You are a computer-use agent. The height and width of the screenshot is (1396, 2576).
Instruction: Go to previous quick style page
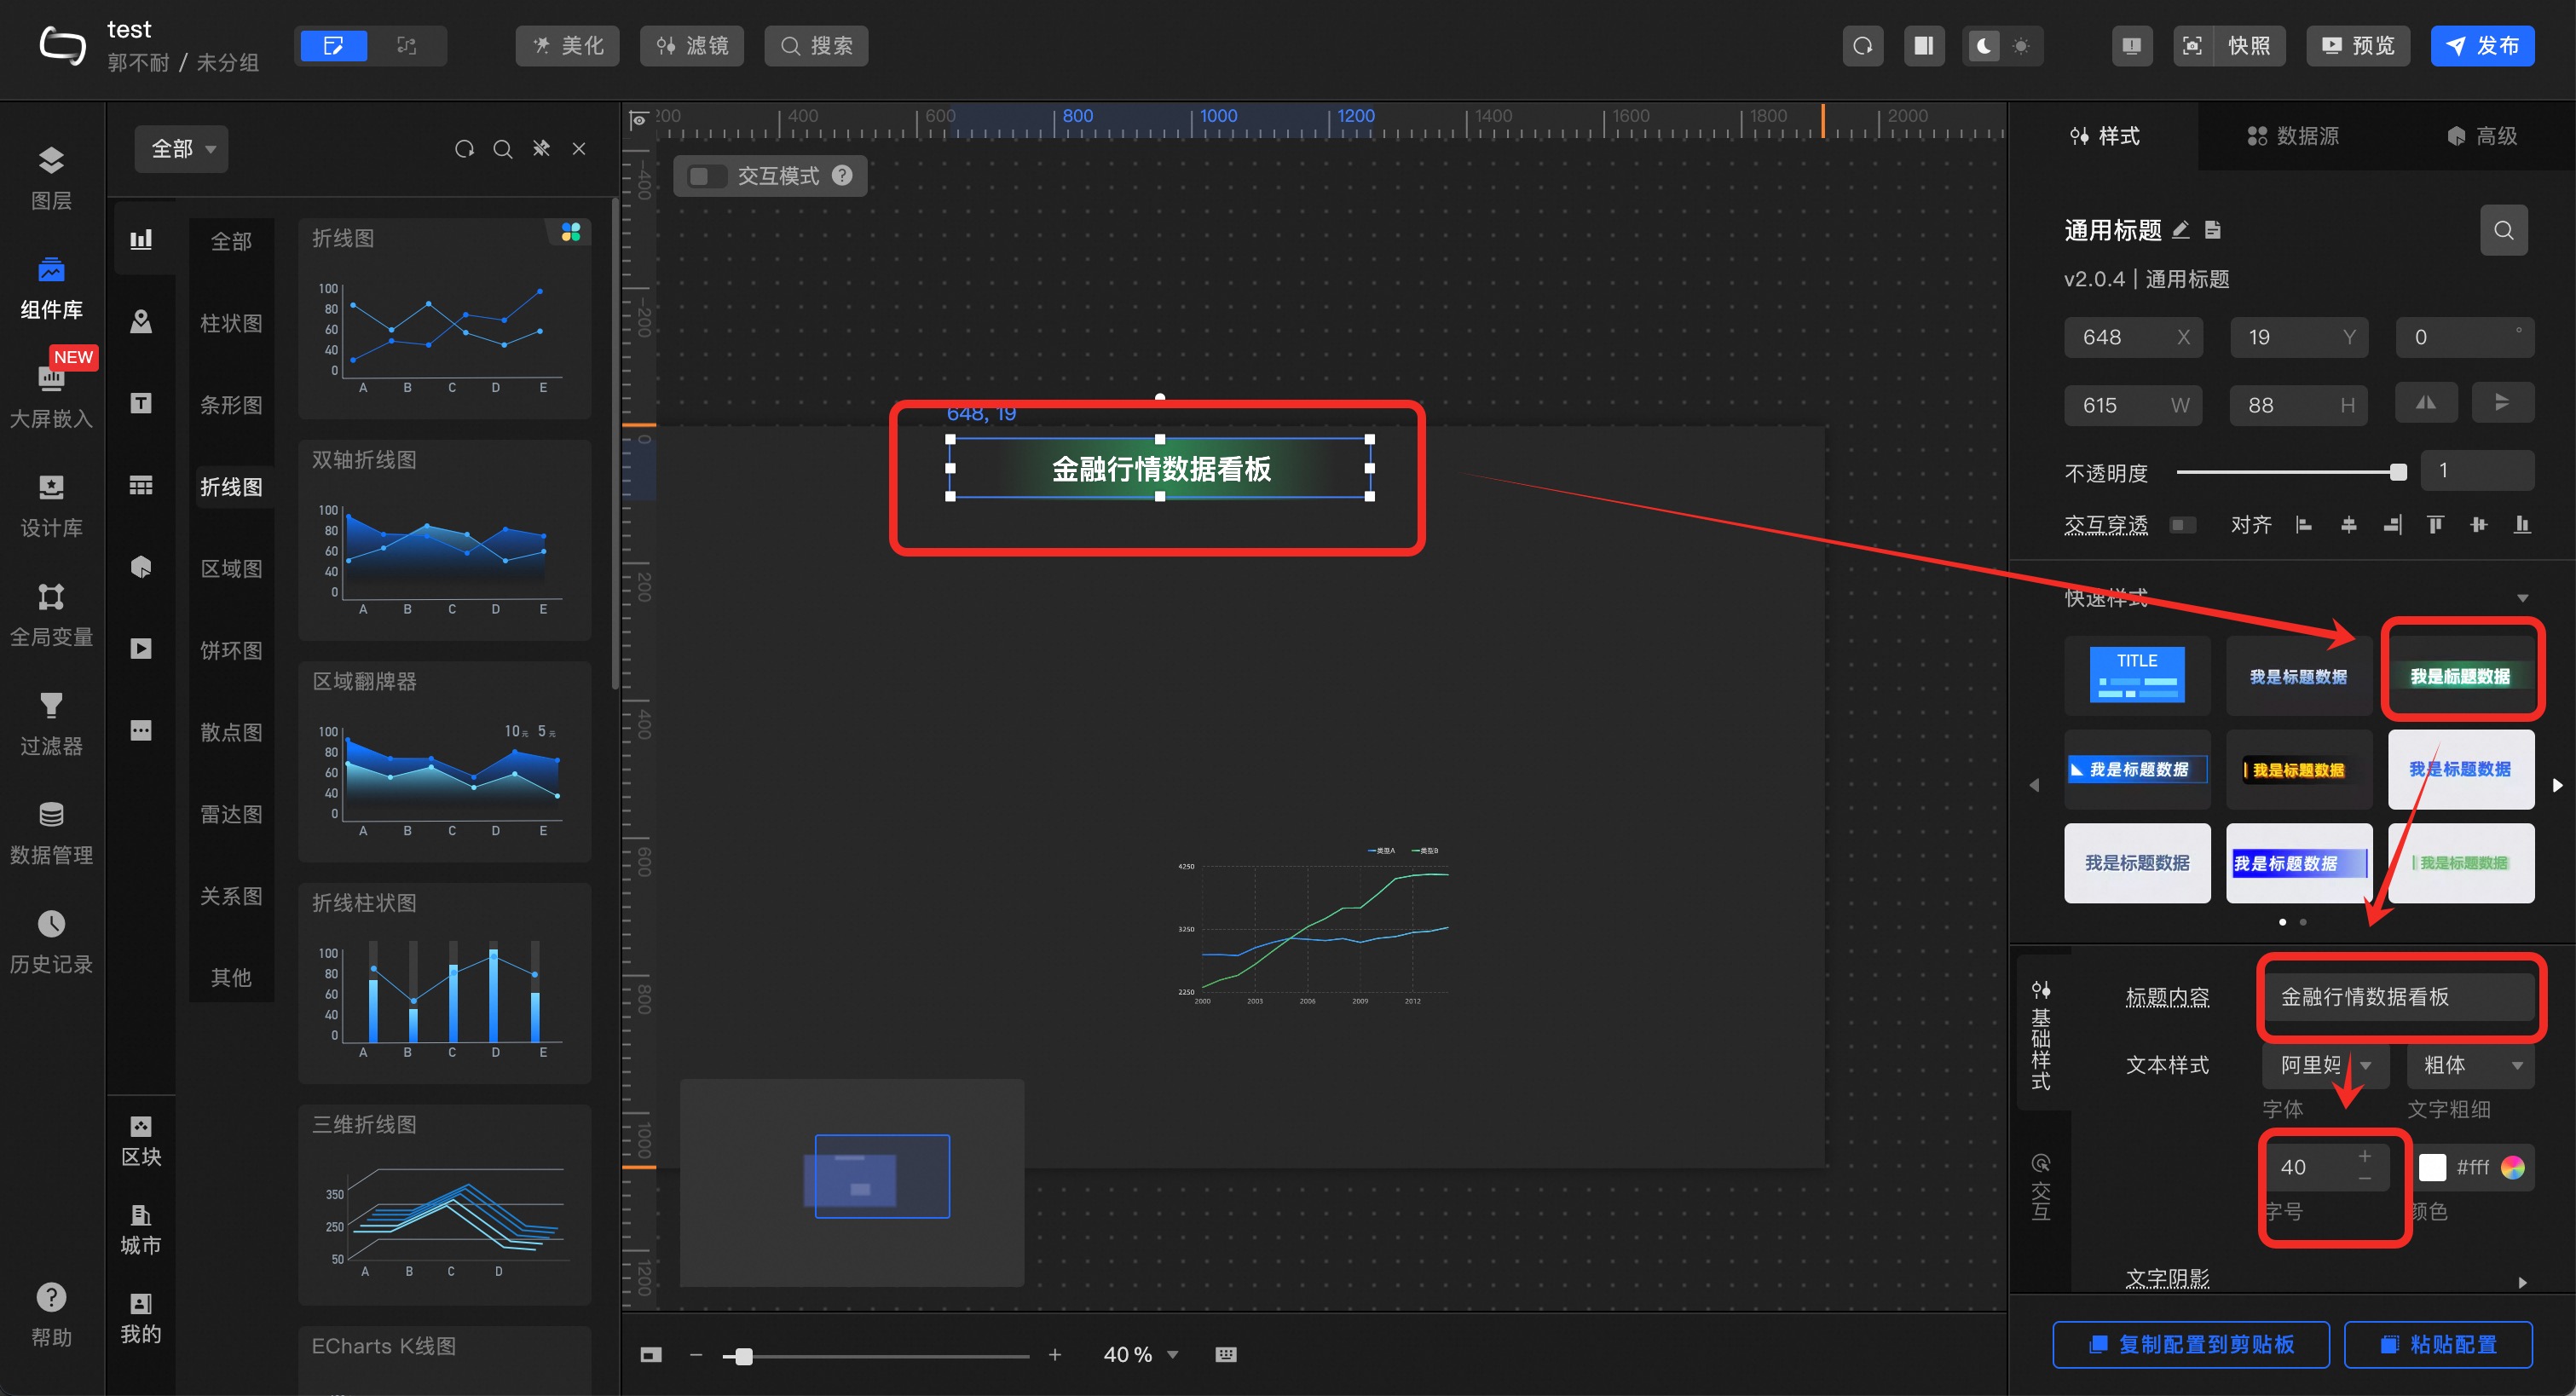pyautogui.click(x=2034, y=785)
